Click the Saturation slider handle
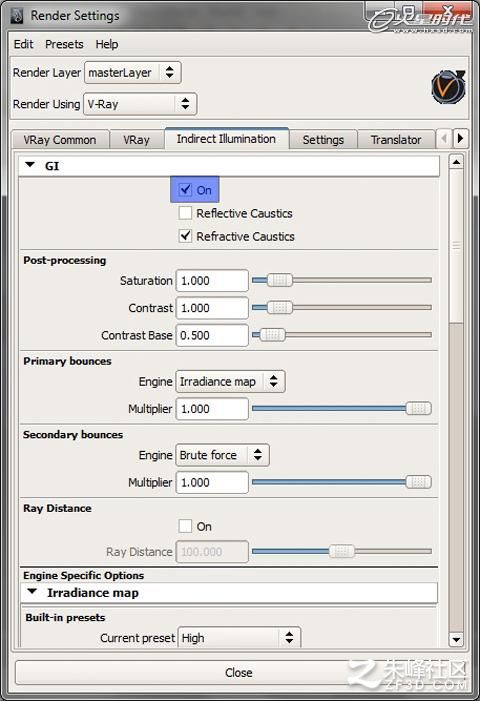Image resolution: width=480 pixels, height=701 pixels. coord(280,280)
